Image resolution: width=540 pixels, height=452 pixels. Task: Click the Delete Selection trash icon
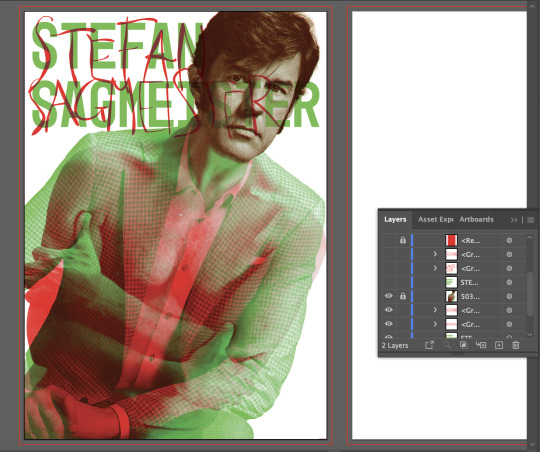click(516, 345)
